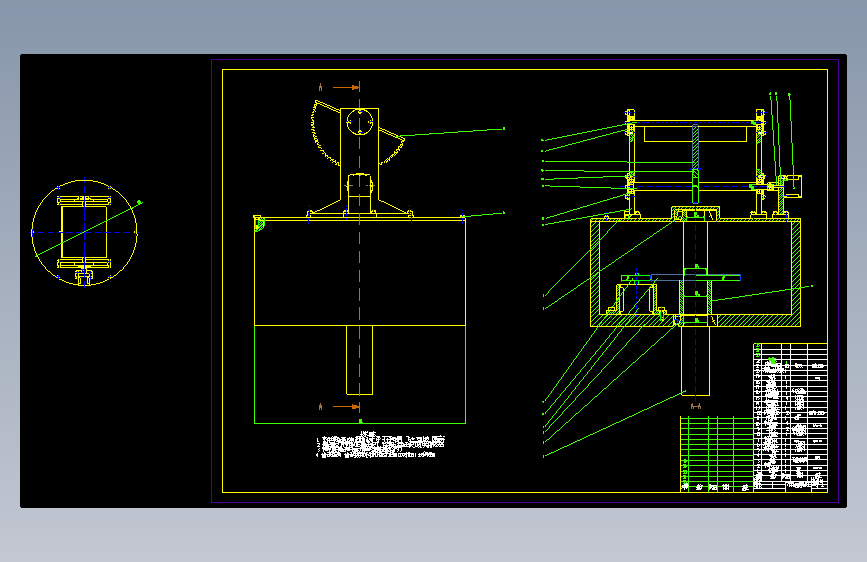The image size is (867, 562).
Task: Click the green revision table in title block
Action: [717, 454]
